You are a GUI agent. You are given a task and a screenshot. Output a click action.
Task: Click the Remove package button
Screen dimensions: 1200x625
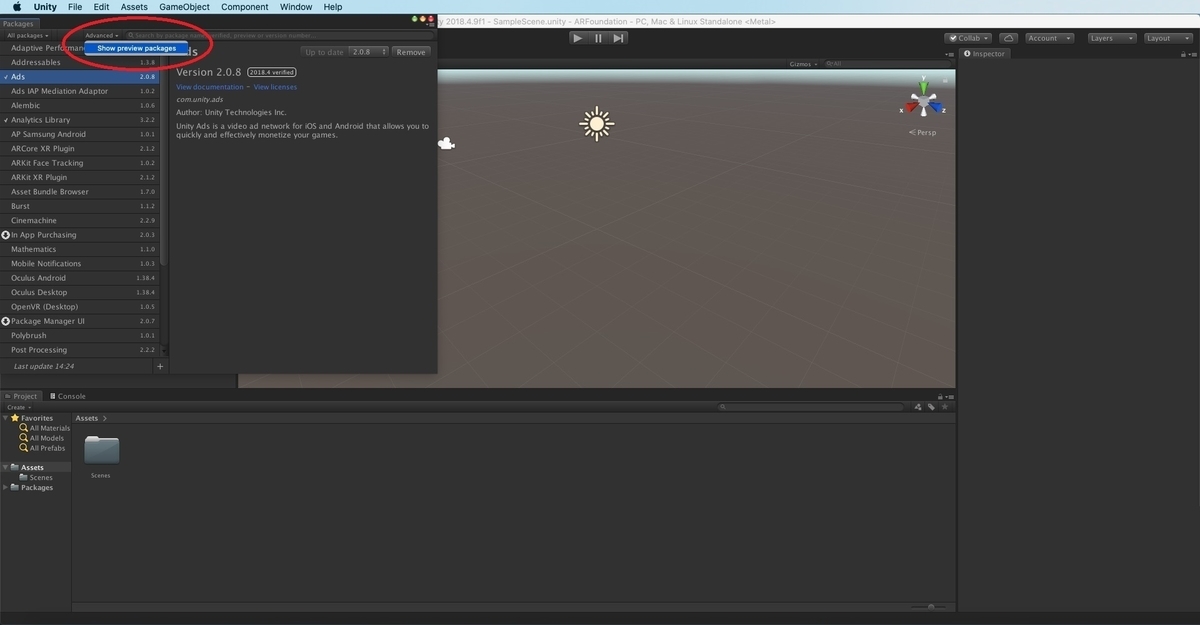[410, 52]
